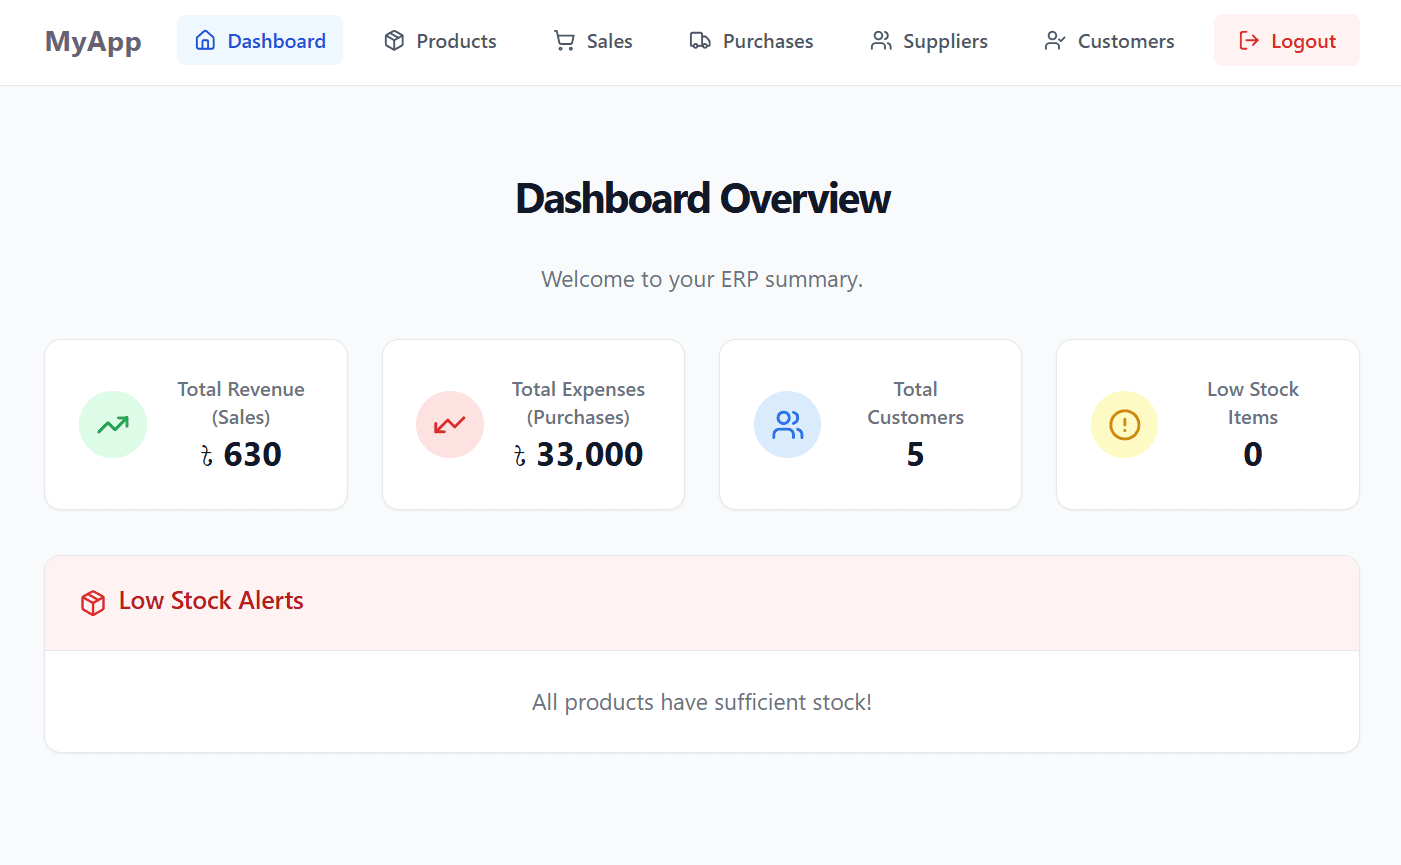Image resolution: width=1401 pixels, height=865 pixels.
Task: Log out using the Logout button
Action: [1287, 40]
